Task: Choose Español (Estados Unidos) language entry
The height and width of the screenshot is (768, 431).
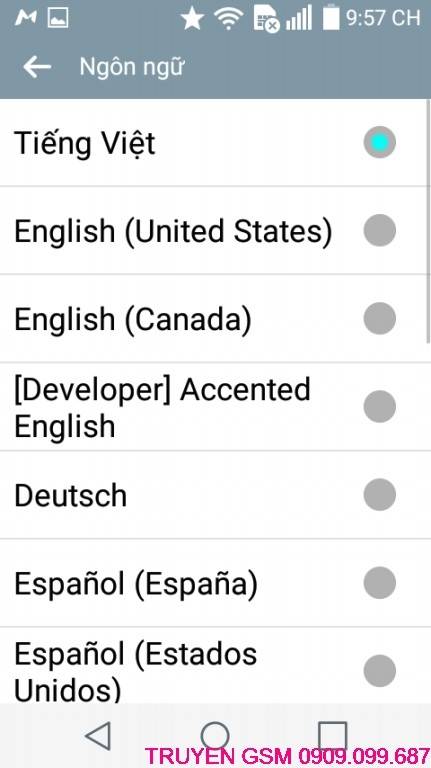Action: tap(214, 666)
